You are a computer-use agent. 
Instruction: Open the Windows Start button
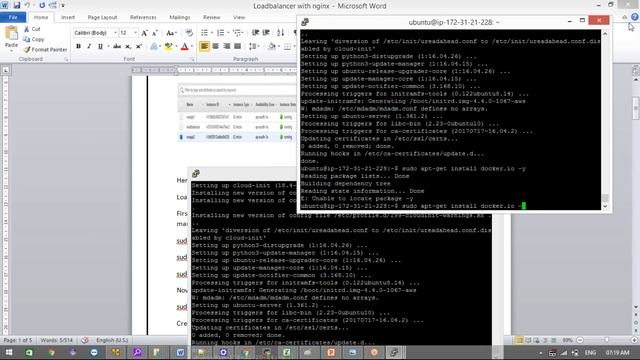pyautogui.click(x=9, y=352)
